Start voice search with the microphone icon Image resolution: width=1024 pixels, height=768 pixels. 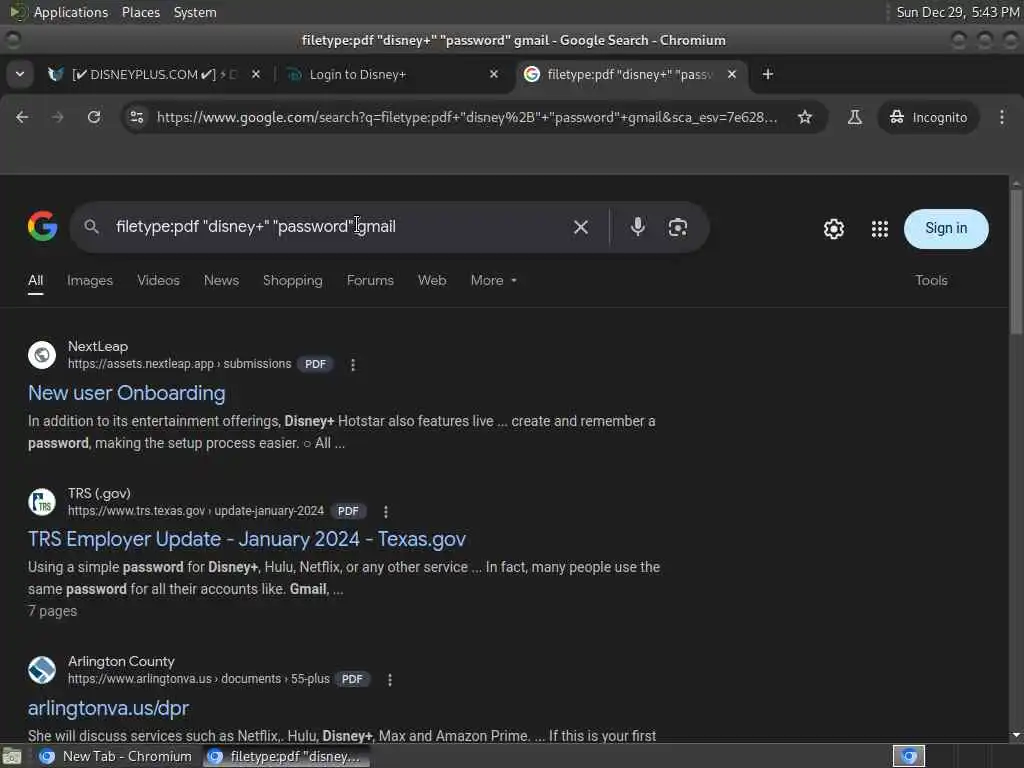637,227
